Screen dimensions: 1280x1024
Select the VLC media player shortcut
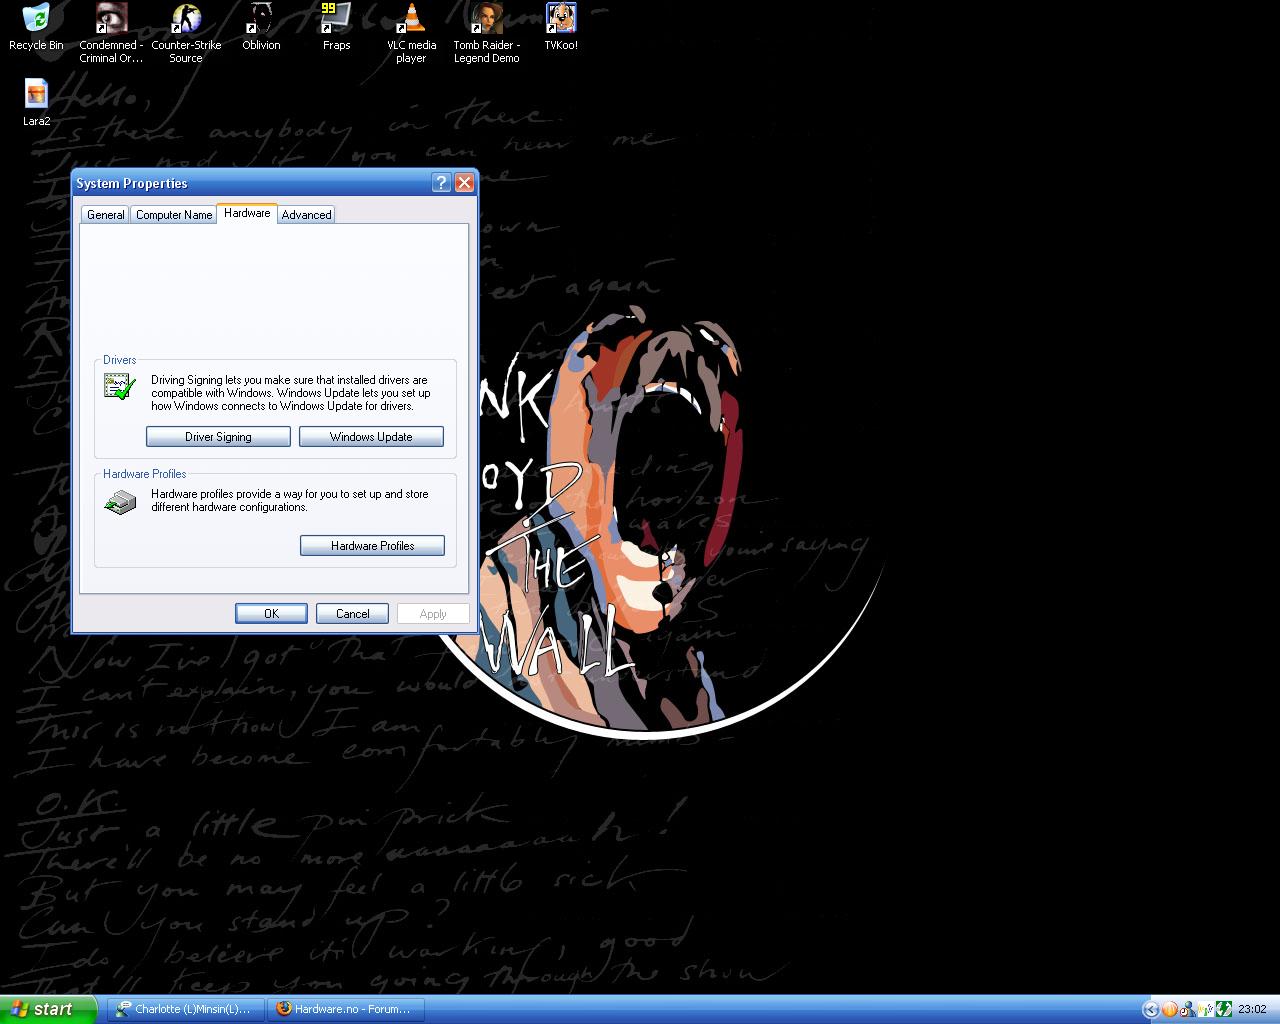tap(411, 33)
